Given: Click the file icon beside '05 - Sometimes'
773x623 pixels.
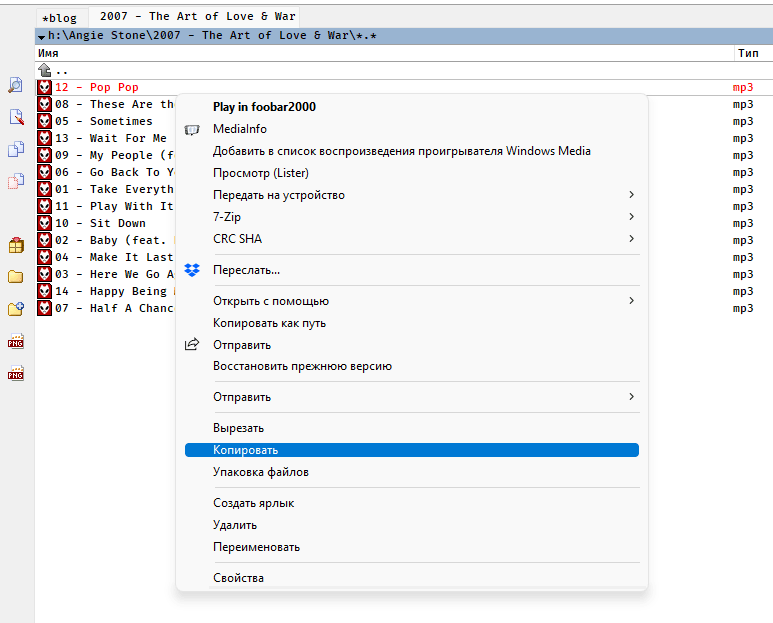Looking at the screenshot, I should (x=44, y=121).
